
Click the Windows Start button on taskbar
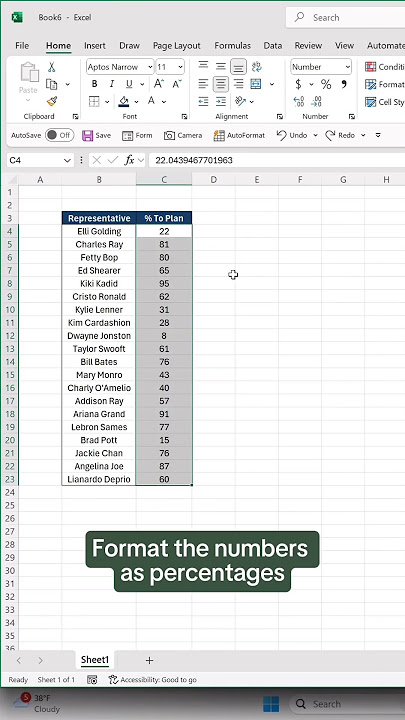[271, 703]
